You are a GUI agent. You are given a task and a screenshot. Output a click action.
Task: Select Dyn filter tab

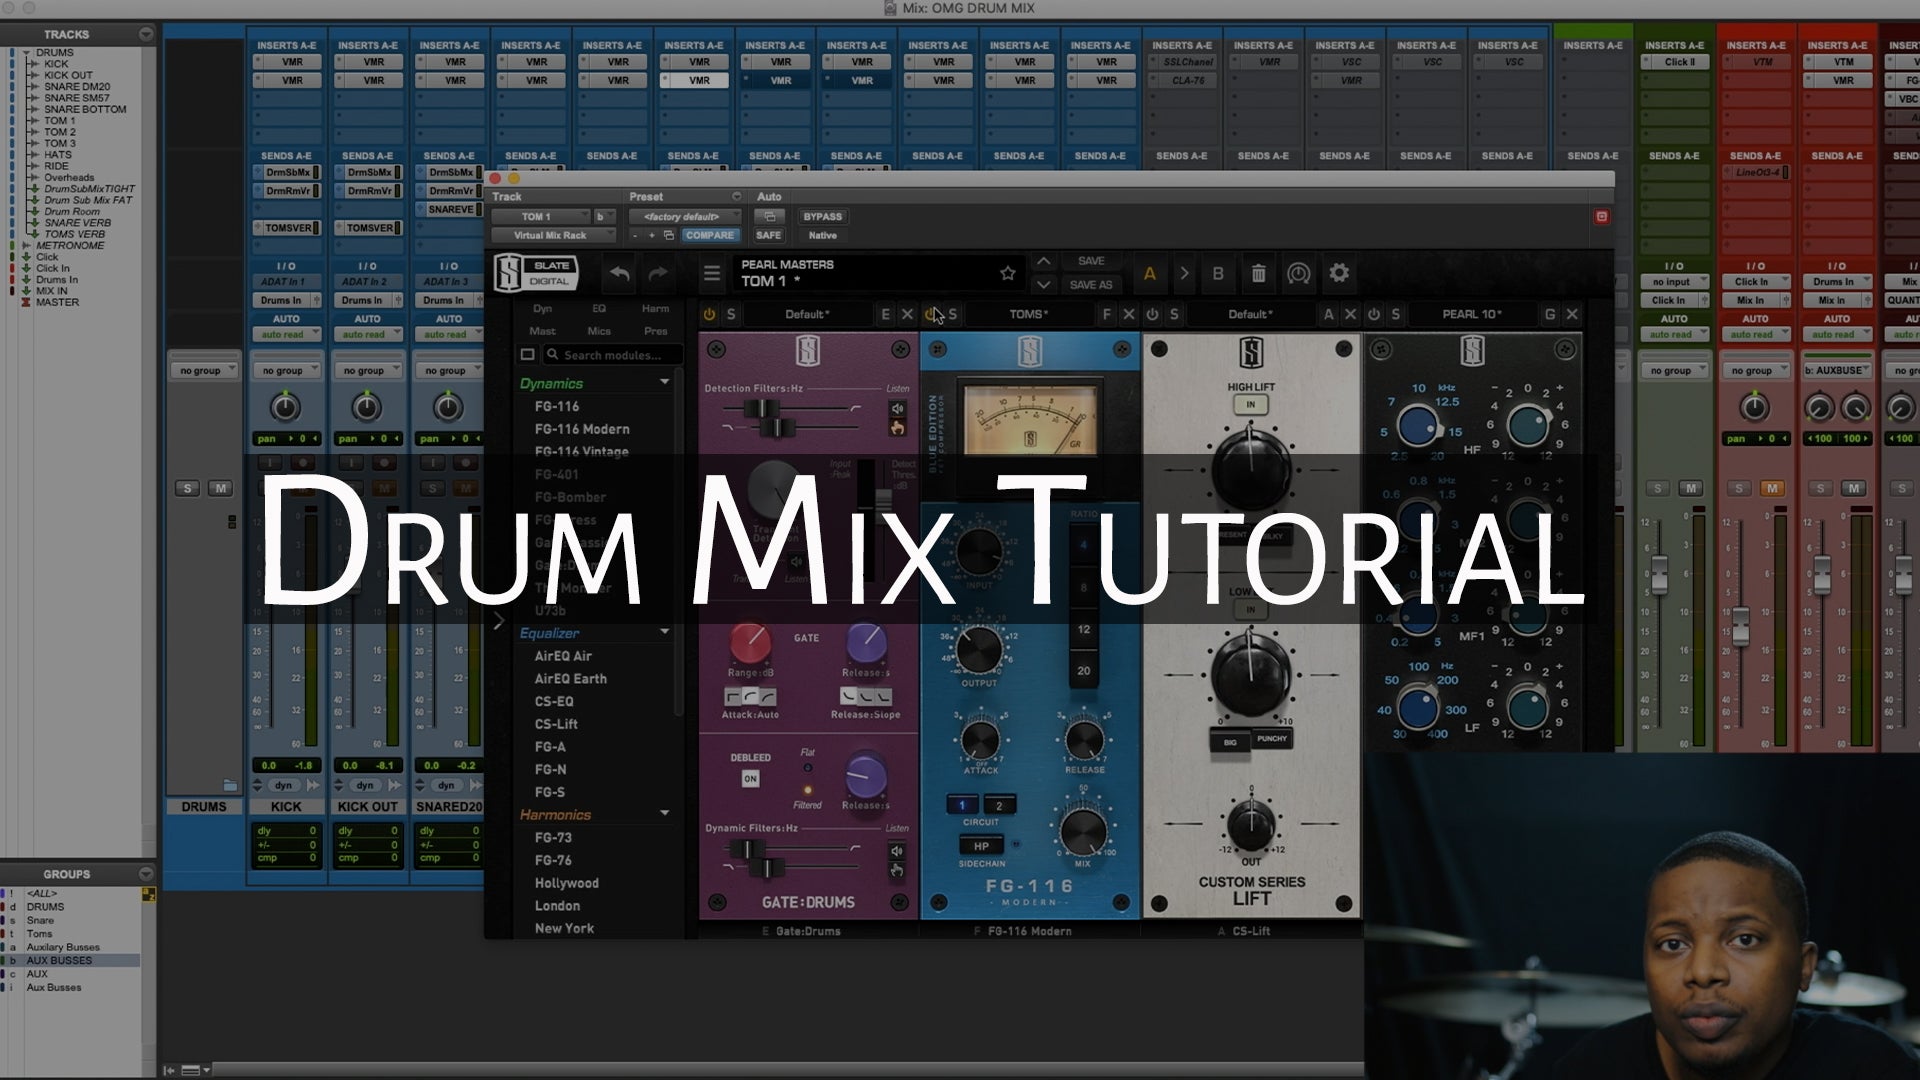[542, 308]
